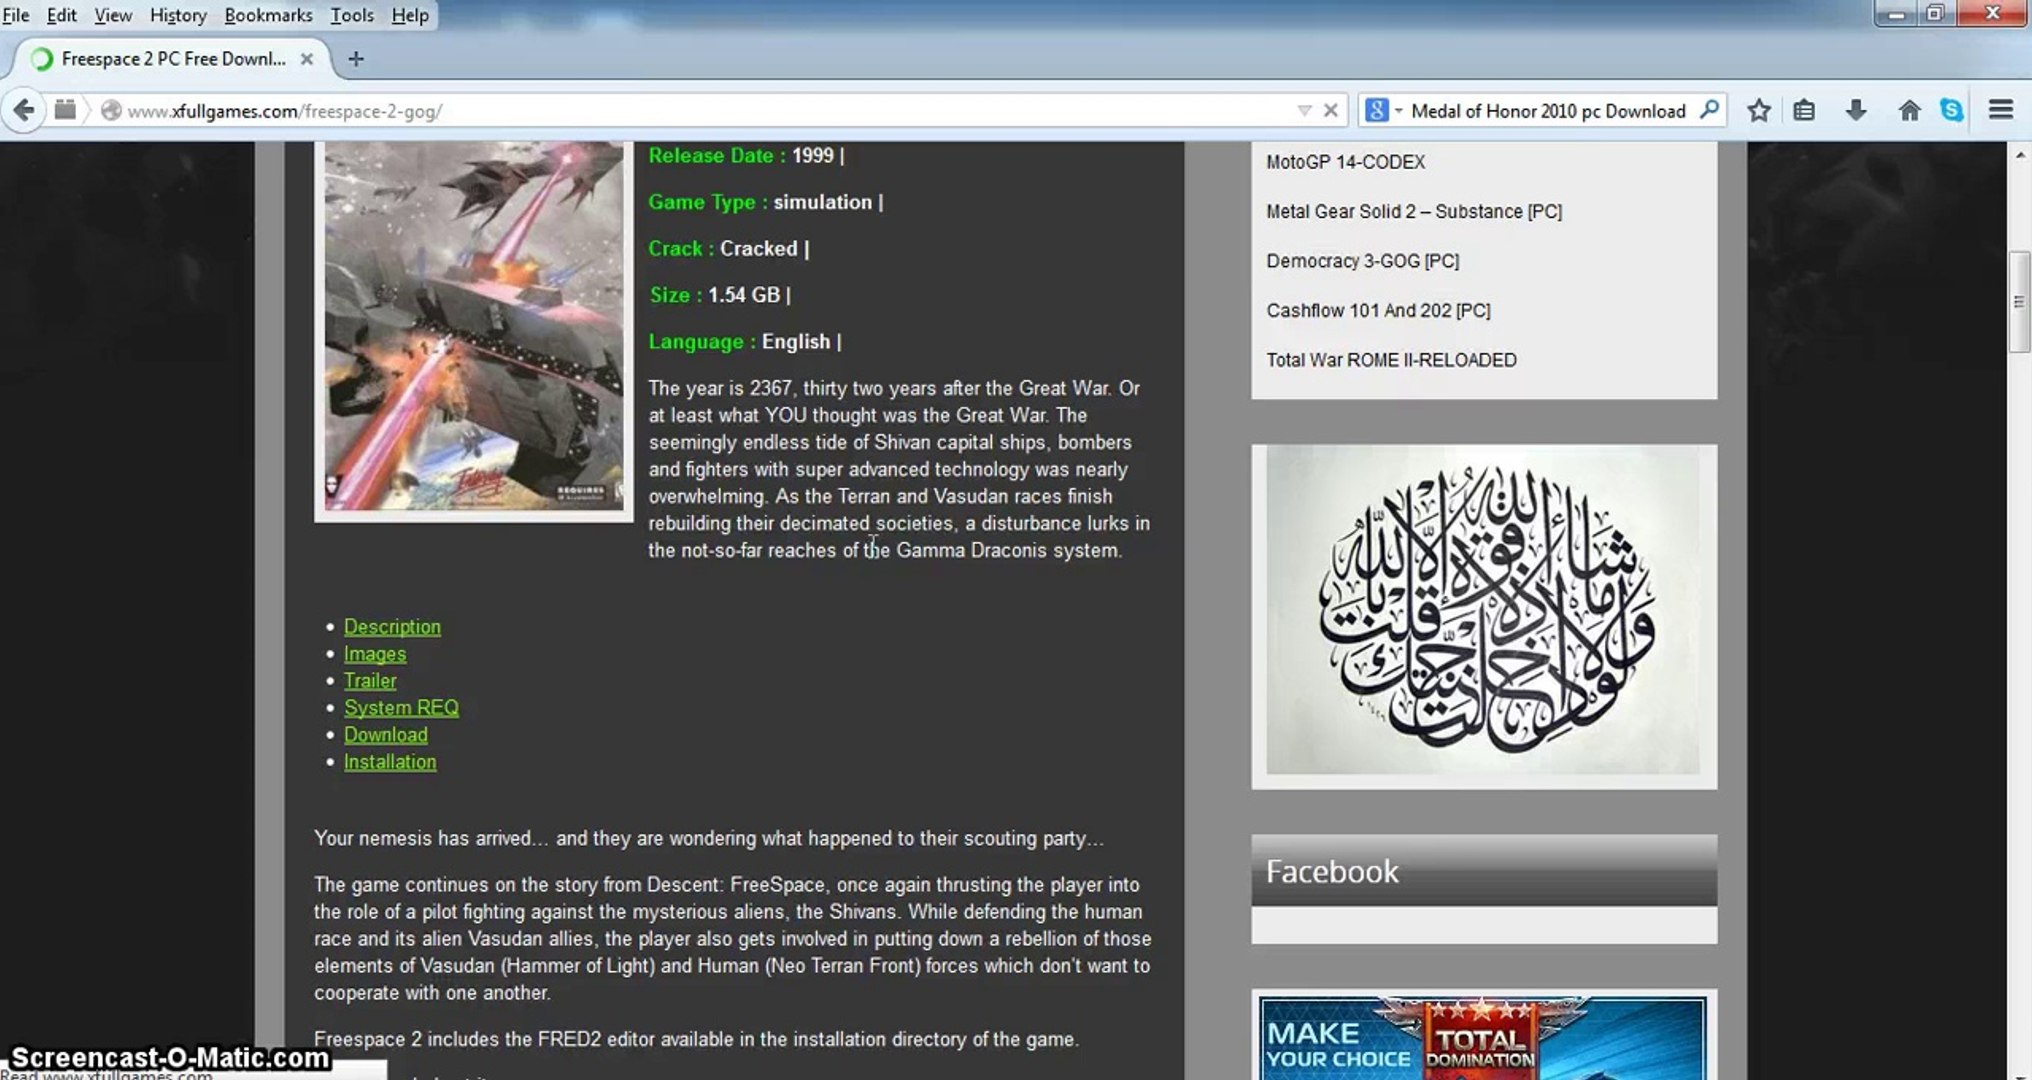Open the URL history dropdown arrow
The width and height of the screenshot is (2032, 1080).
[x=1304, y=111]
